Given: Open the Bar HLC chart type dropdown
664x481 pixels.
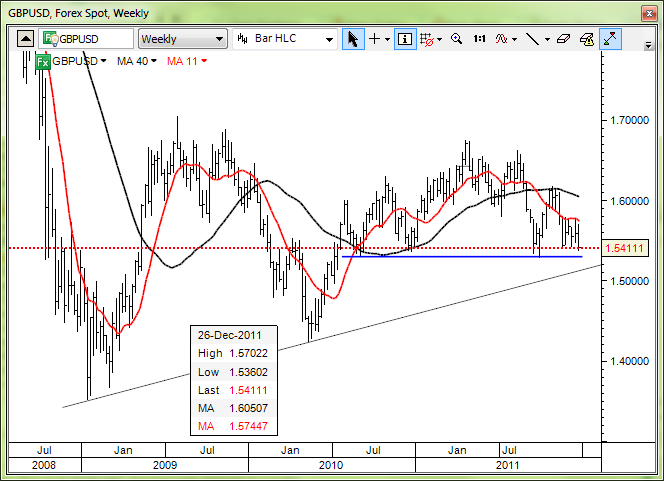Looking at the screenshot, I should click(x=285, y=39).
